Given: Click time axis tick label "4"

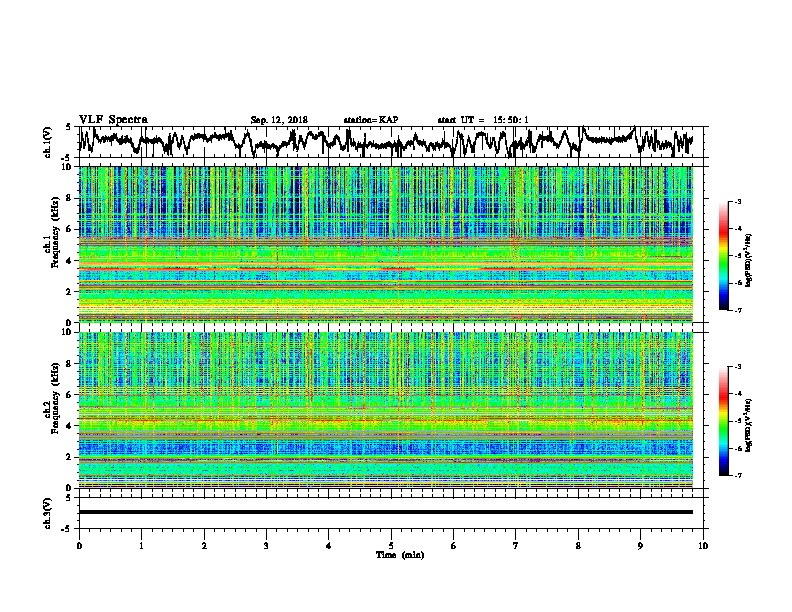Looking at the screenshot, I should [329, 545].
